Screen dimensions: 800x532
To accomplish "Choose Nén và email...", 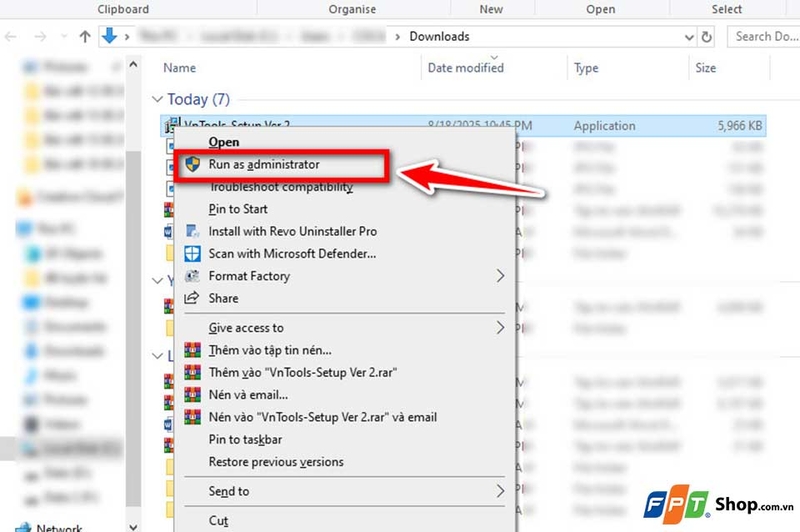I will point(248,395).
